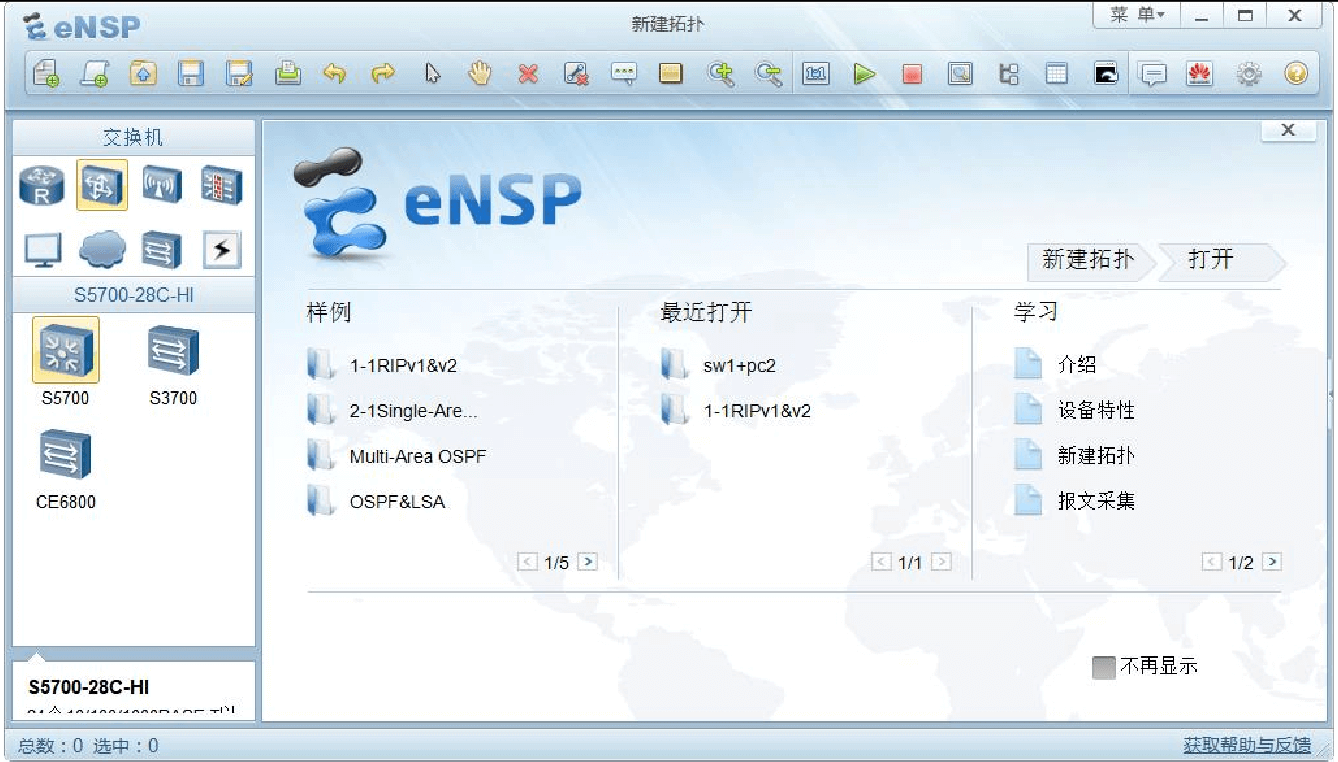
Task: Select the pointer cursor tool
Action: pyautogui.click(x=432, y=74)
